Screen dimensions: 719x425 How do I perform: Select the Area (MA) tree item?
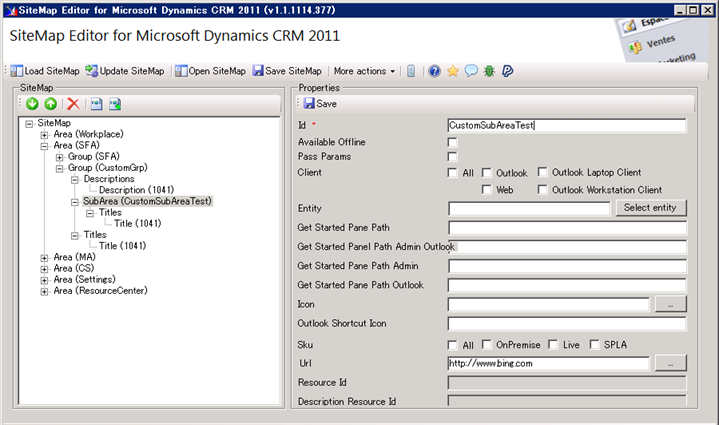click(74, 257)
